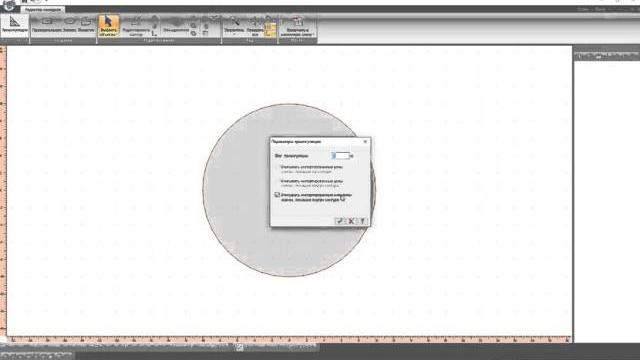Click the Return to main window button

click(298, 26)
